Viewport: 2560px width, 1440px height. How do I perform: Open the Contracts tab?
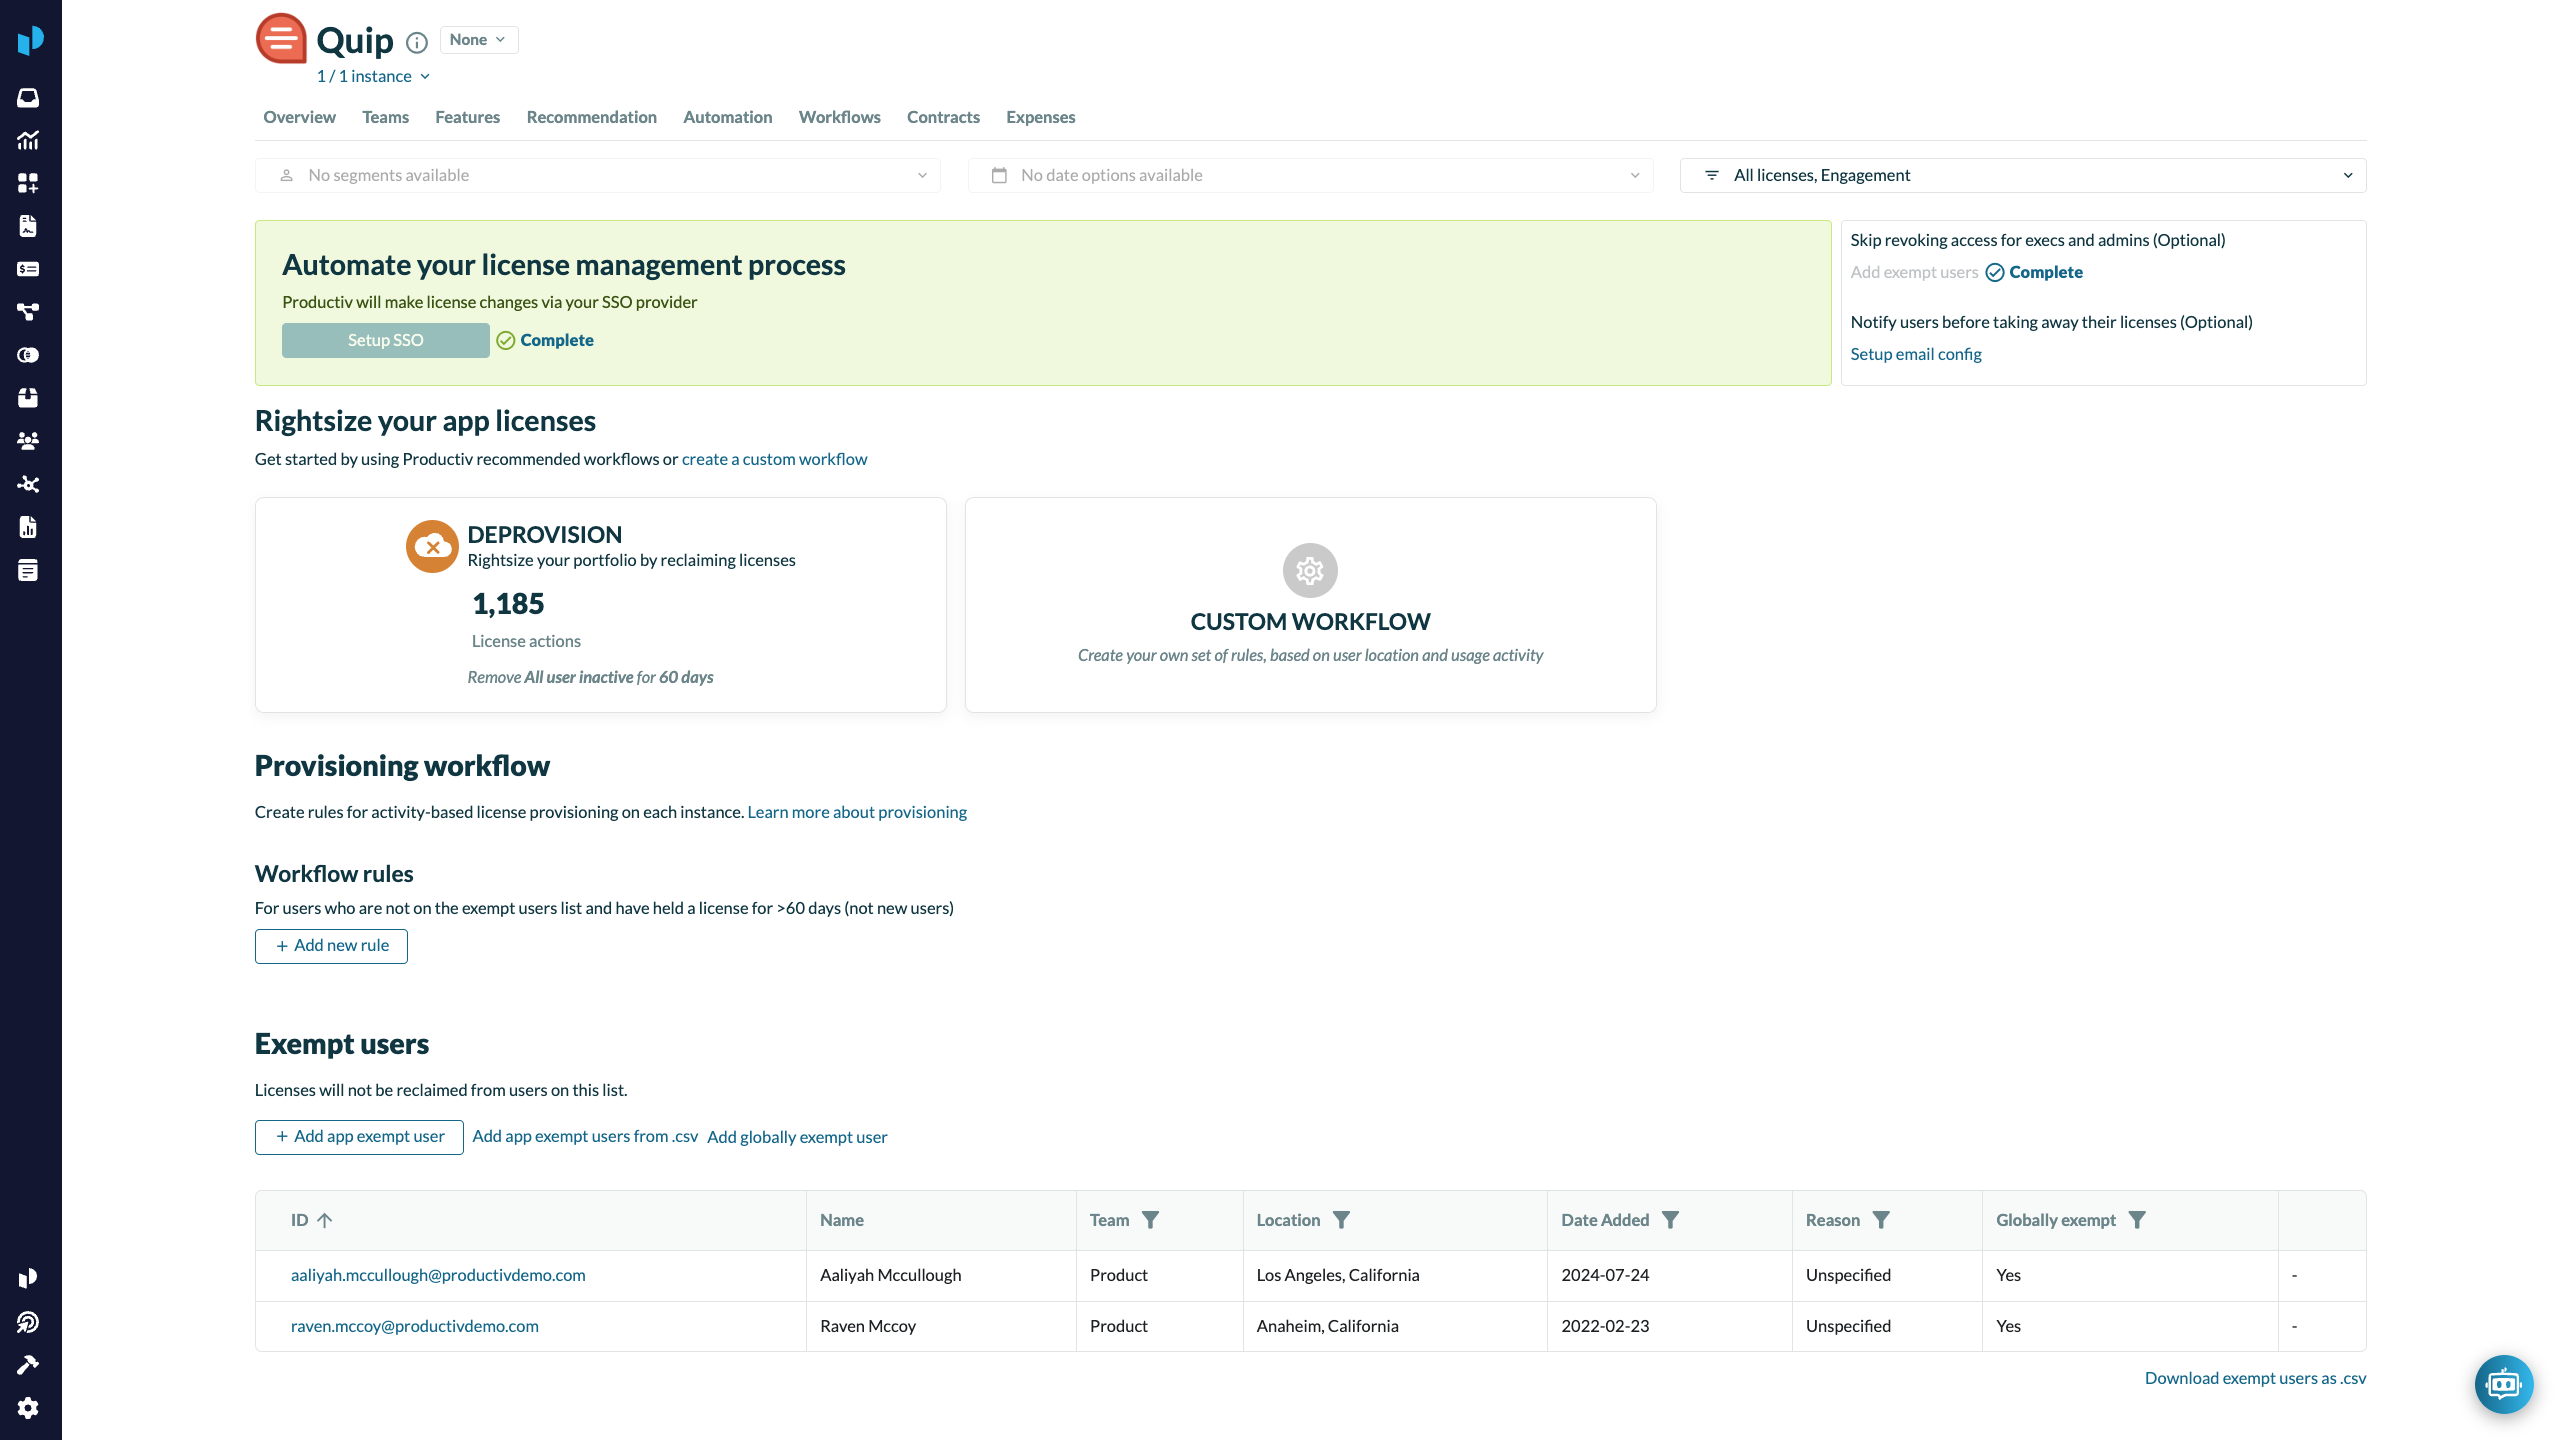942,117
